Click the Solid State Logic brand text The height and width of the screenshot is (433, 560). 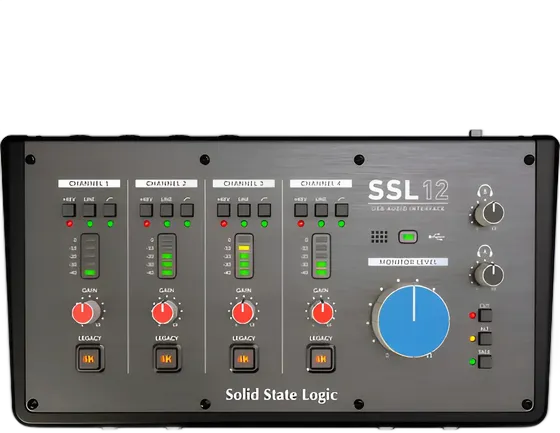[281, 395]
